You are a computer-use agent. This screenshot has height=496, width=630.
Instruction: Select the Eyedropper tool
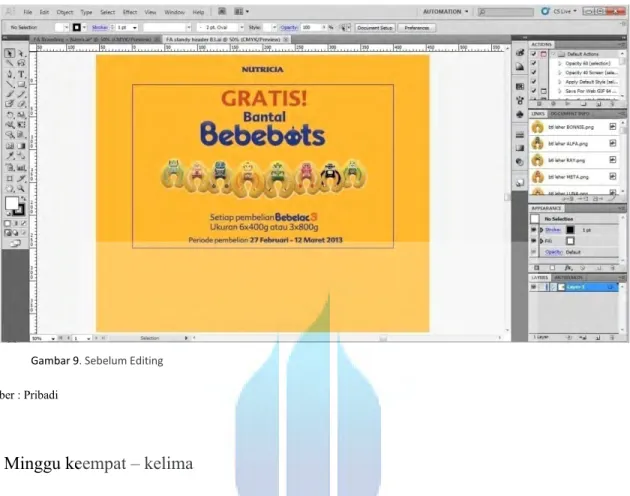(x=10, y=156)
